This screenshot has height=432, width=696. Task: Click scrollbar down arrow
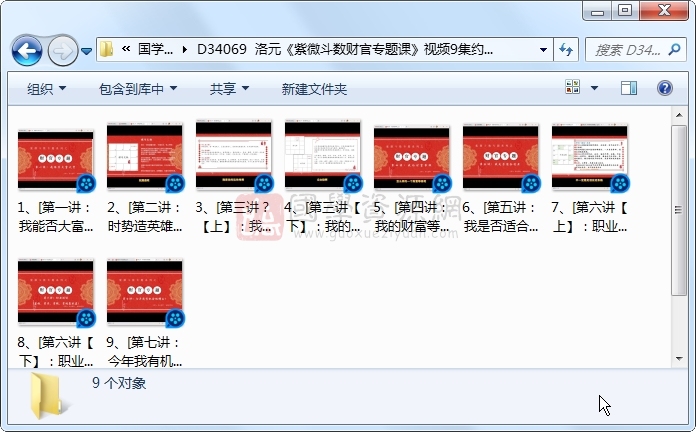(679, 358)
